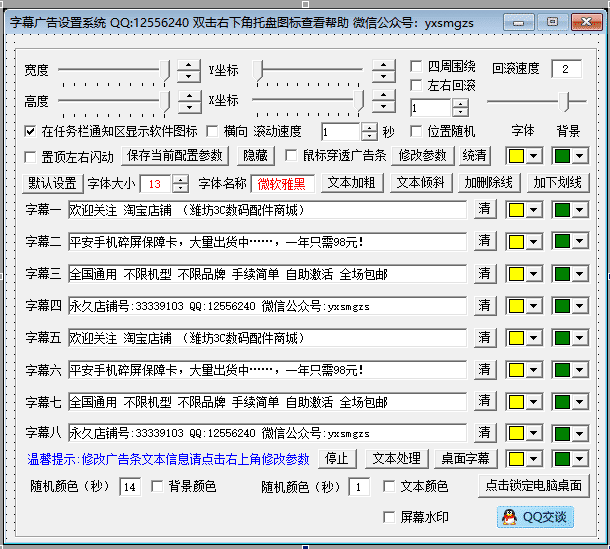Open the font color dropdown for 字幕三
610x549 pixels.
click(534, 274)
